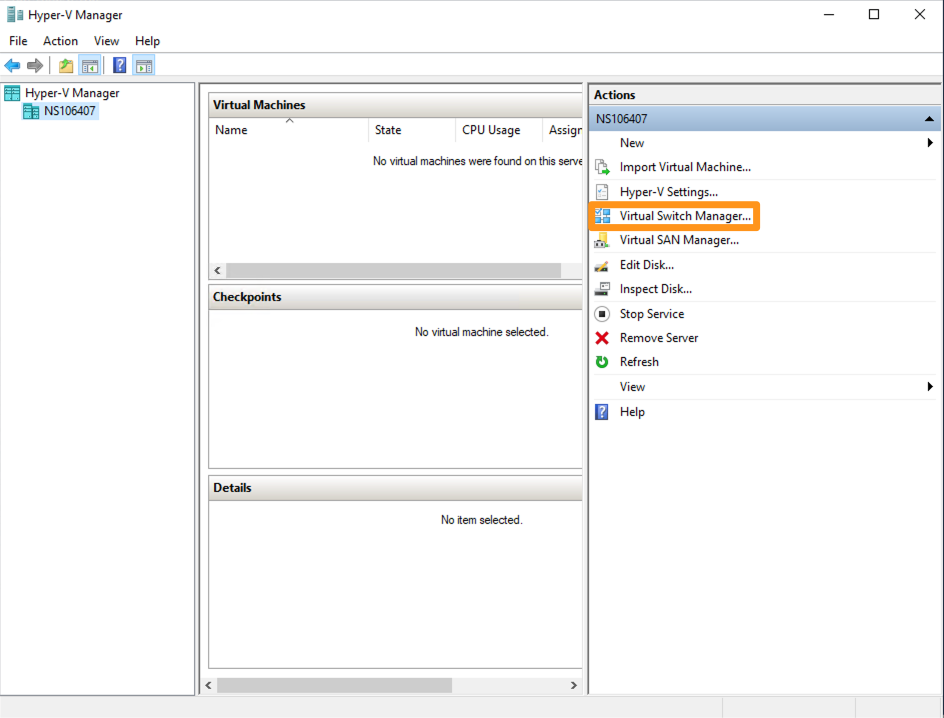Click the Back arrow toolbar icon
This screenshot has width=944, height=718.
[12, 66]
